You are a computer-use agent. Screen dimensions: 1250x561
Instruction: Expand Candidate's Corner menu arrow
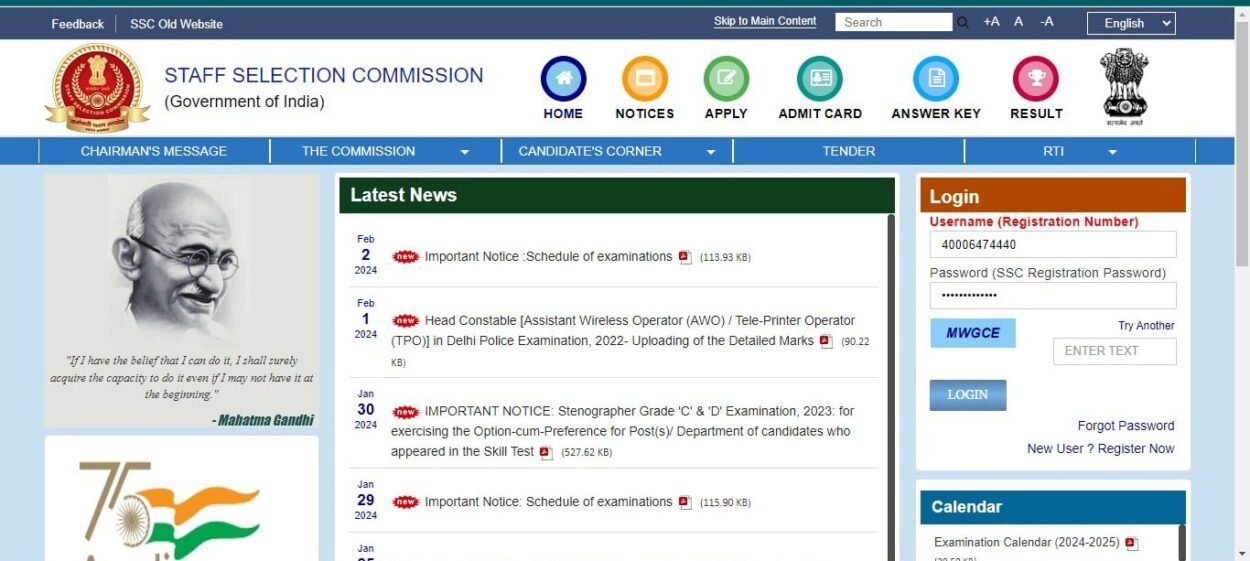point(711,152)
